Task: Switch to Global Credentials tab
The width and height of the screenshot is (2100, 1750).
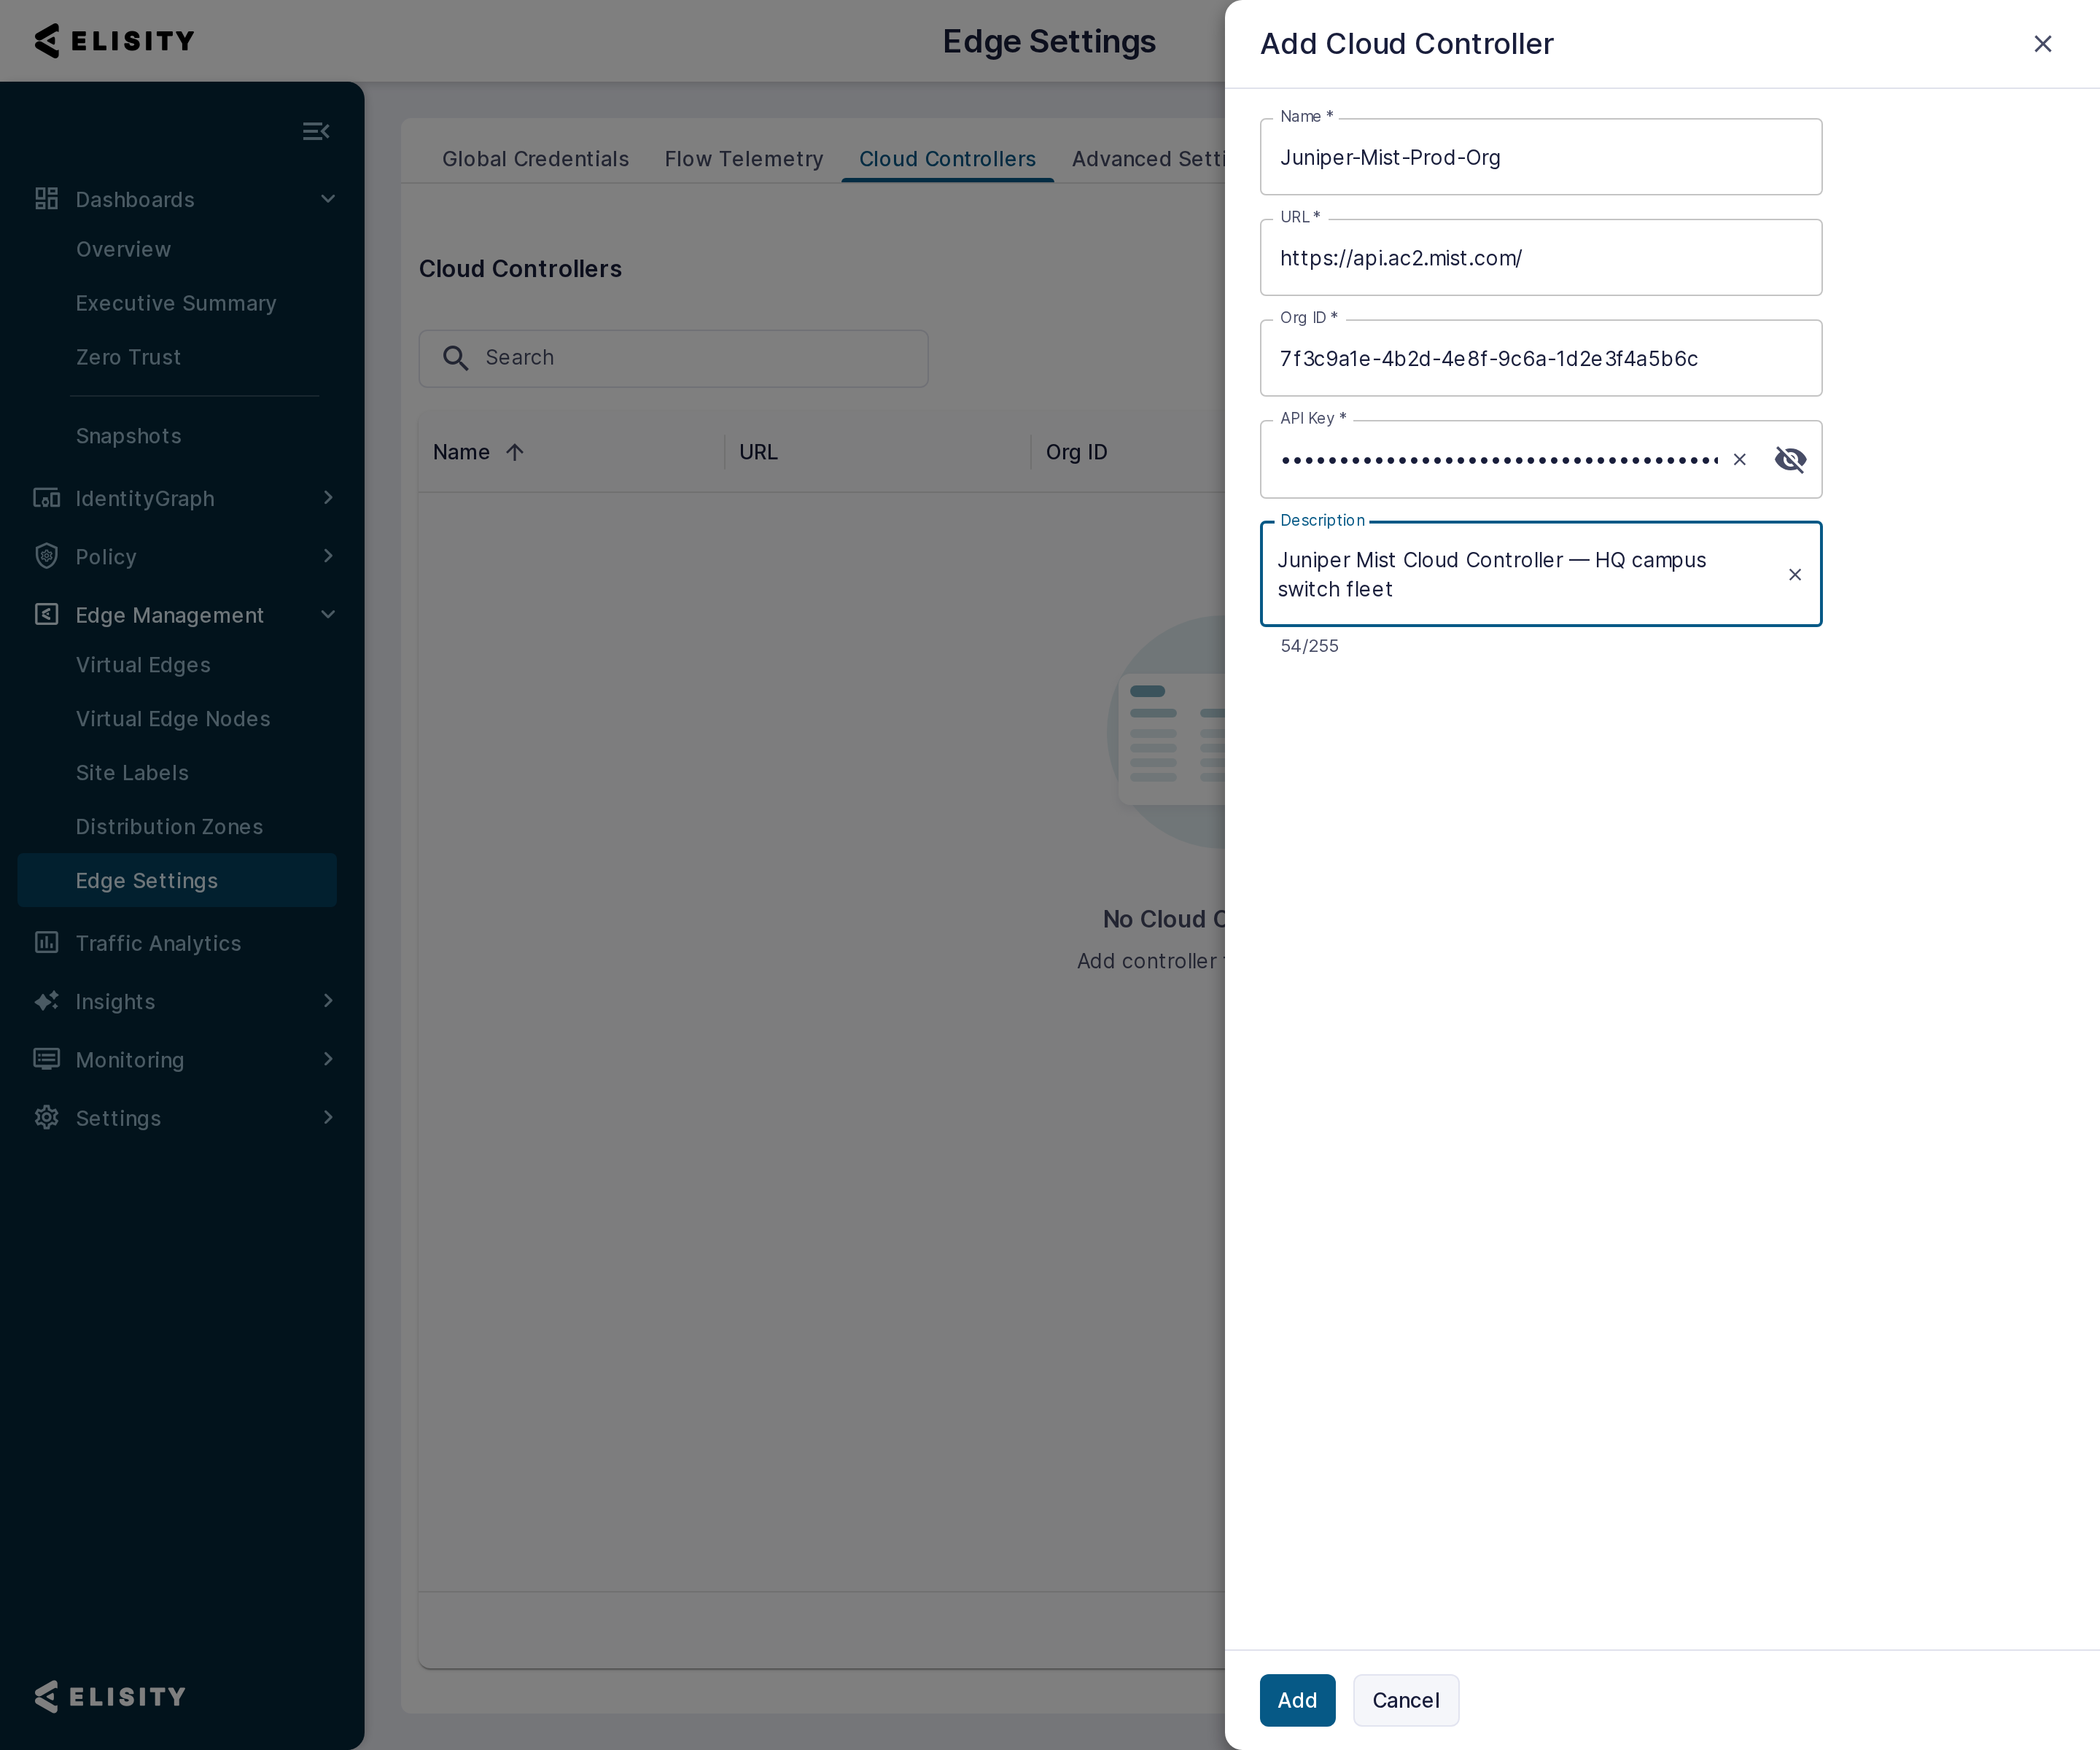Action: (535, 159)
